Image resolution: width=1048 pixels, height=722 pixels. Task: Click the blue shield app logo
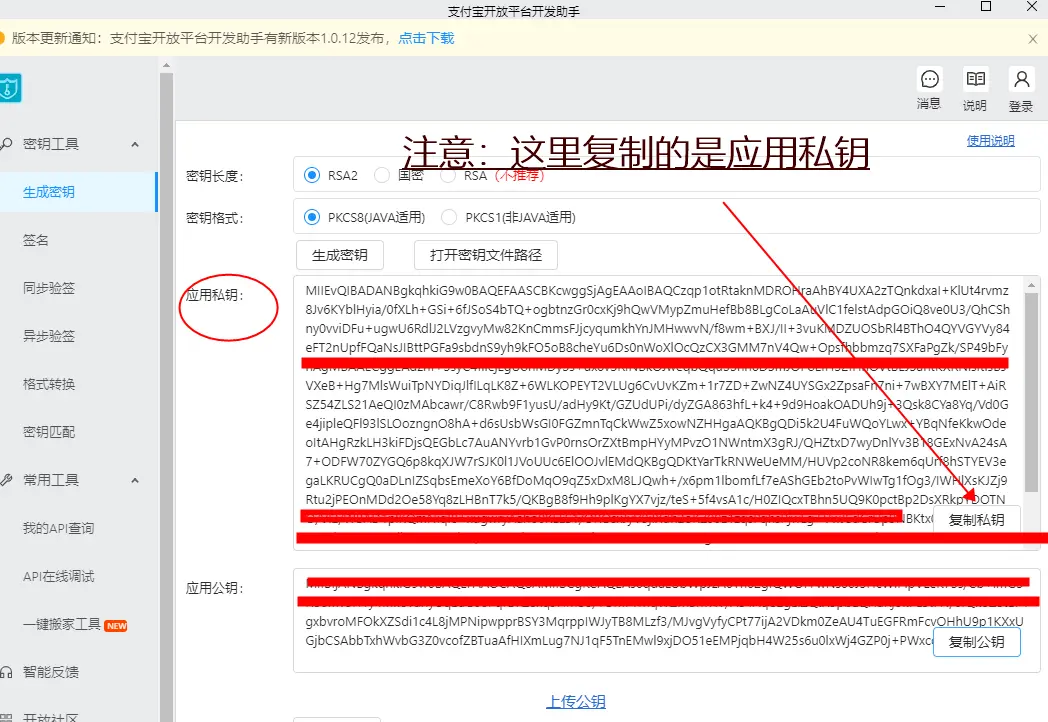tap(9, 88)
